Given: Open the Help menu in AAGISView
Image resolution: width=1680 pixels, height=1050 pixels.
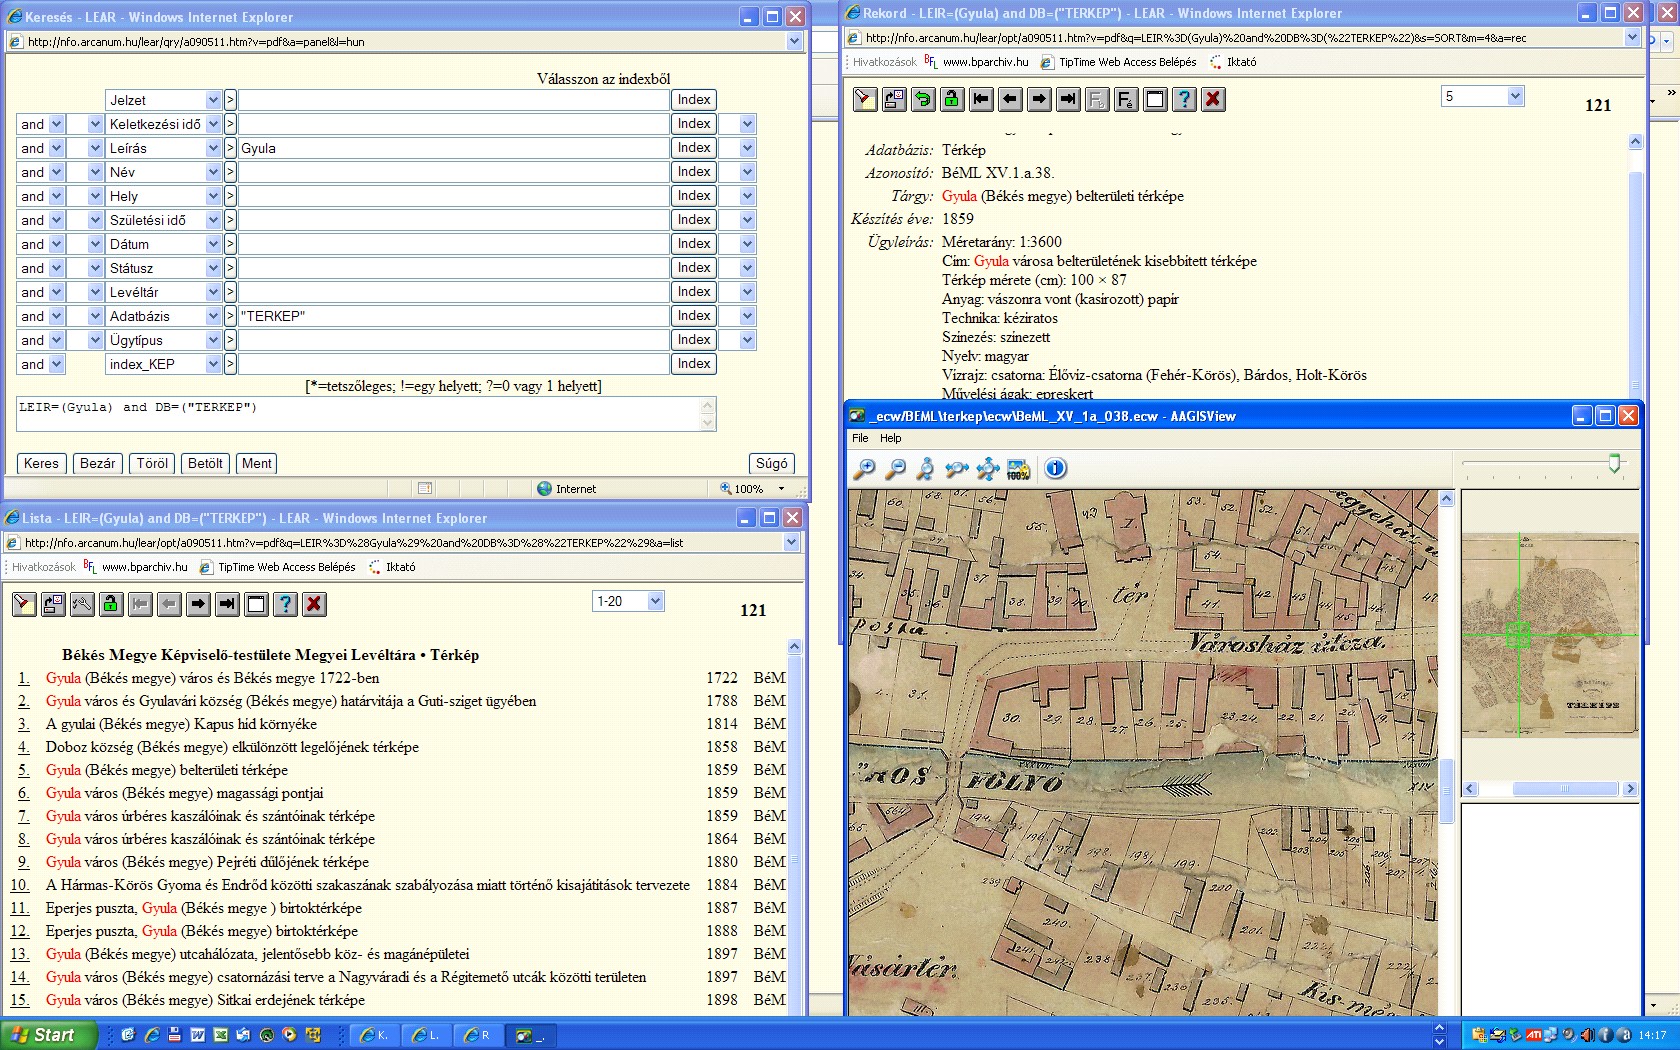Looking at the screenshot, I should click(x=890, y=438).
